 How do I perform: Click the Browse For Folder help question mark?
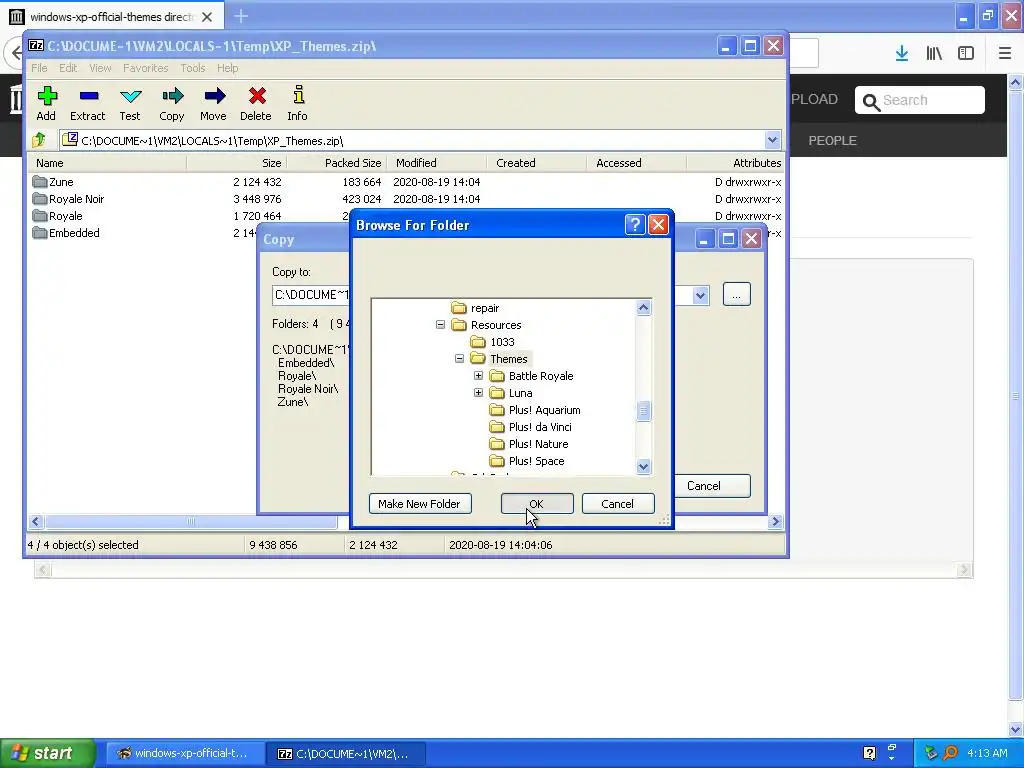click(x=635, y=225)
